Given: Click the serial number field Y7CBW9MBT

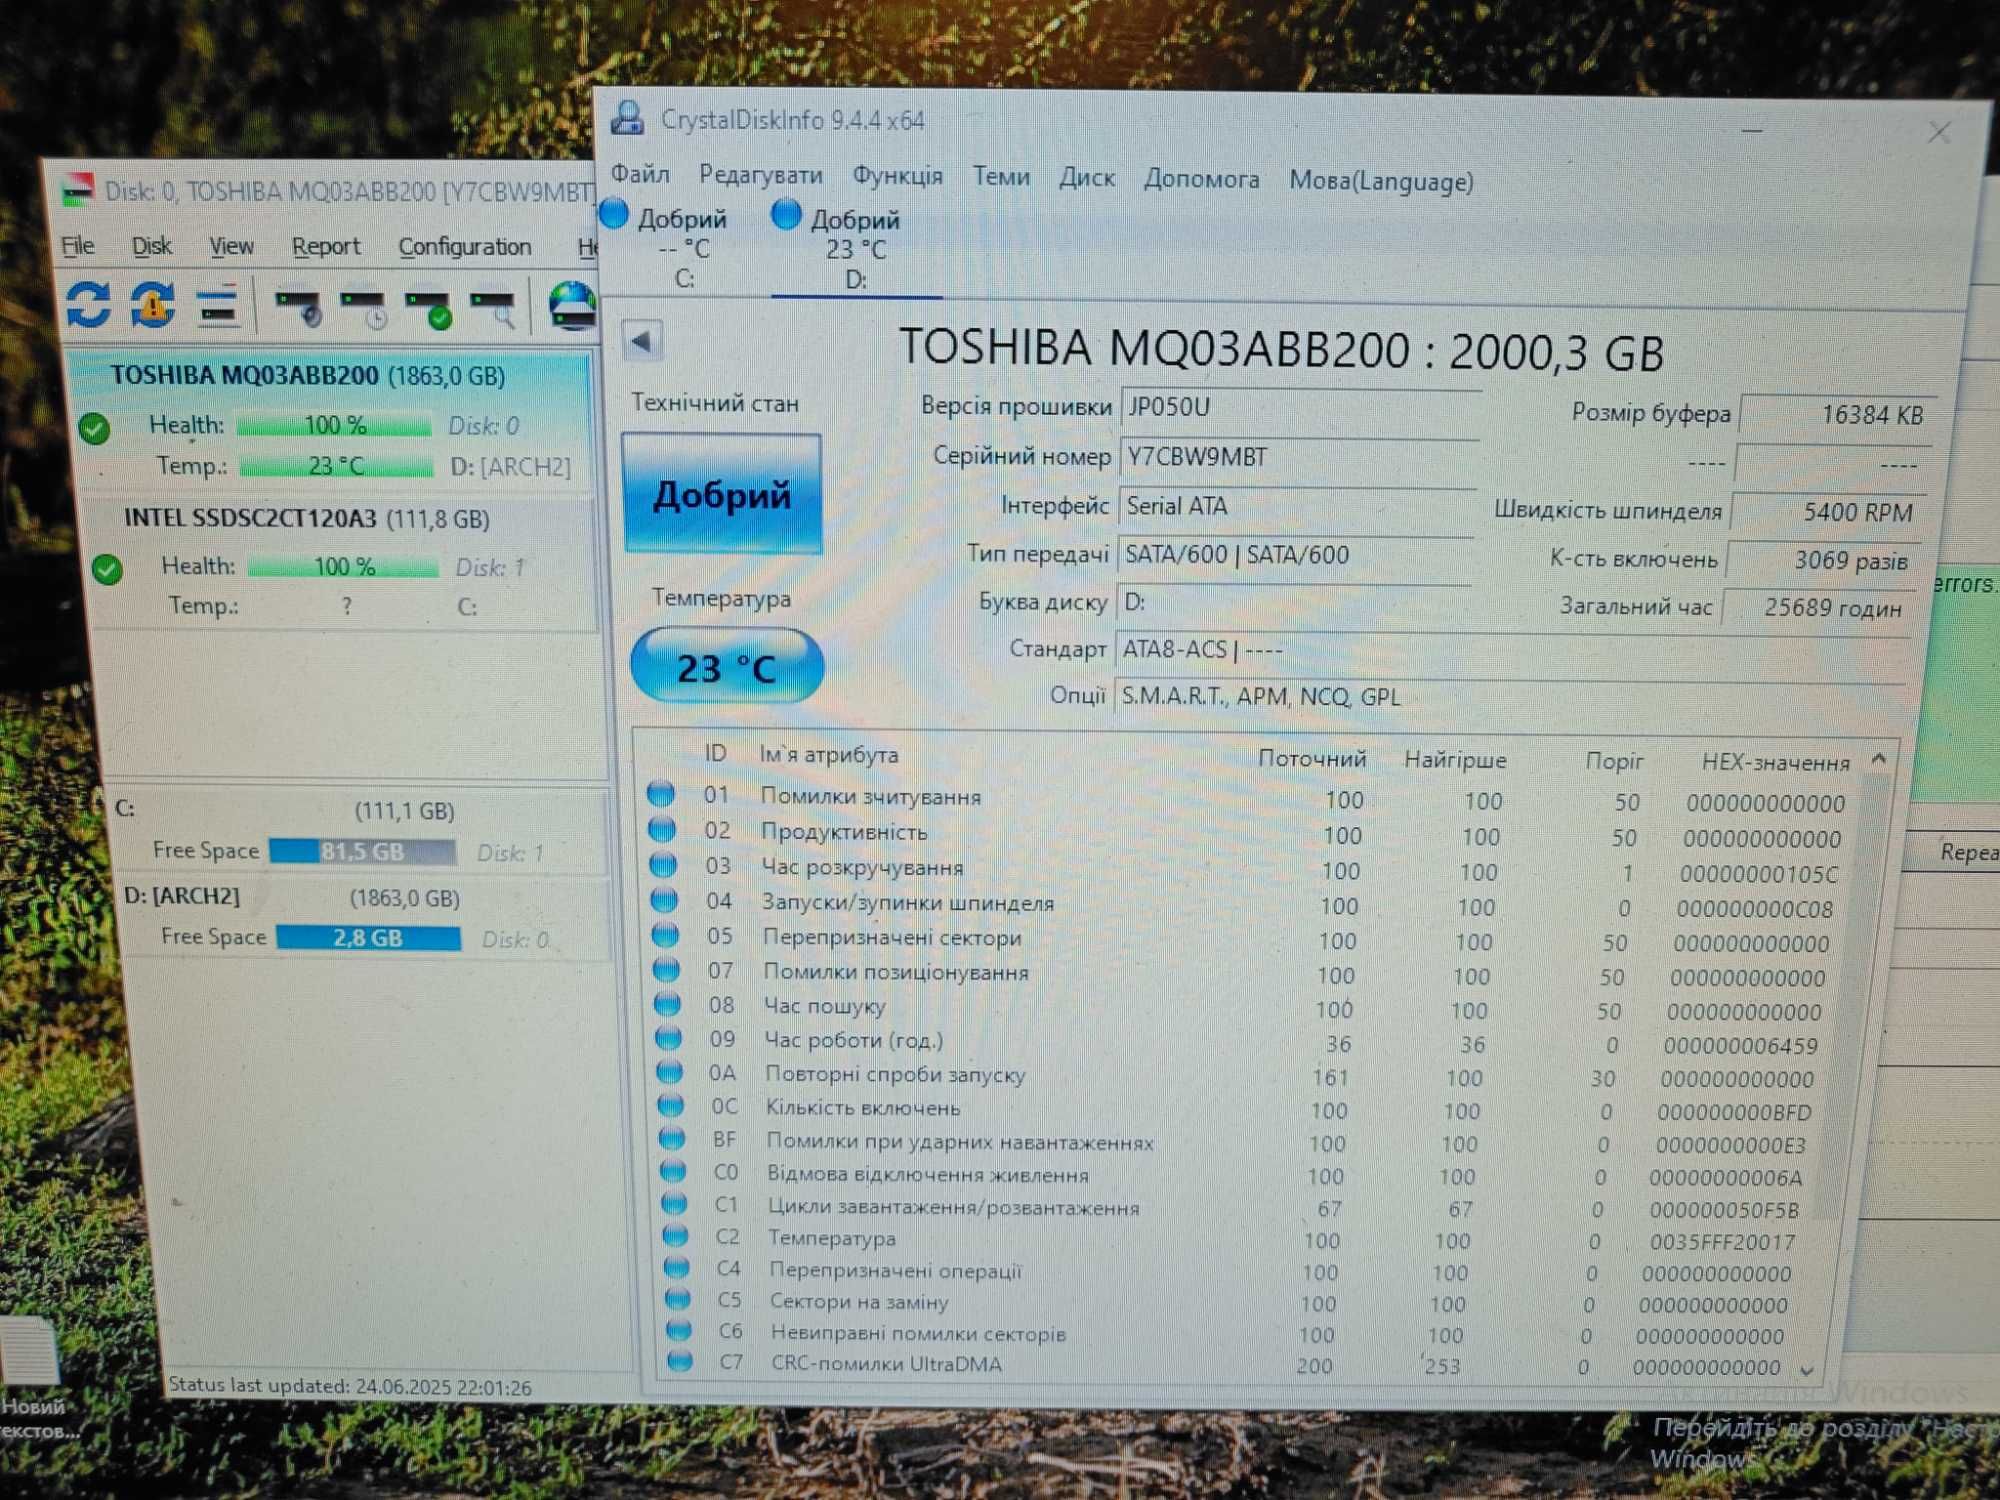Looking at the screenshot, I should pos(1299,457).
